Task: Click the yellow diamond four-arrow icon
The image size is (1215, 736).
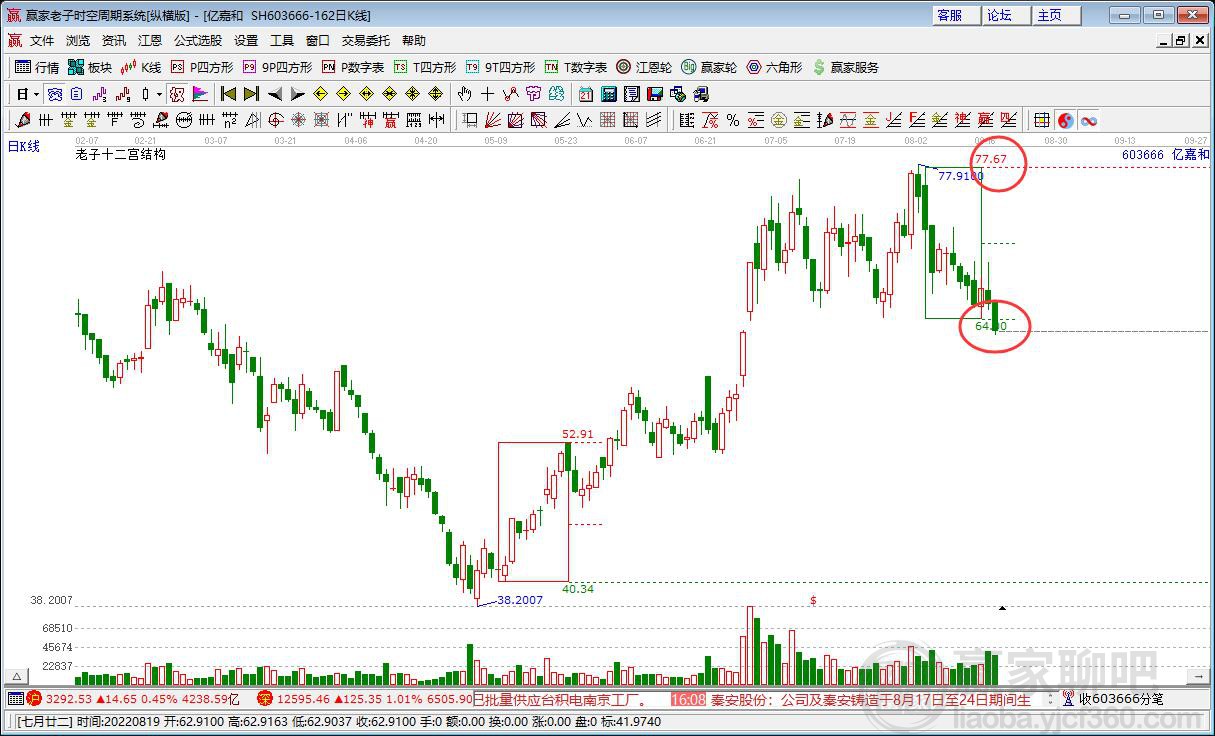Action: 435,94
